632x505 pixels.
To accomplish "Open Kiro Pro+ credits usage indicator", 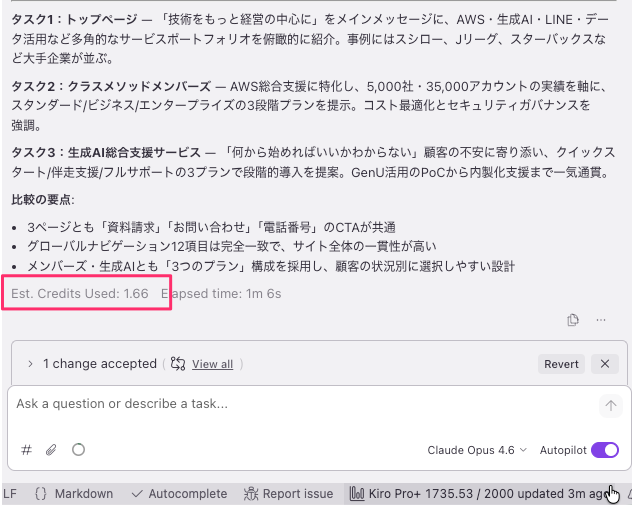I will tap(480, 493).
